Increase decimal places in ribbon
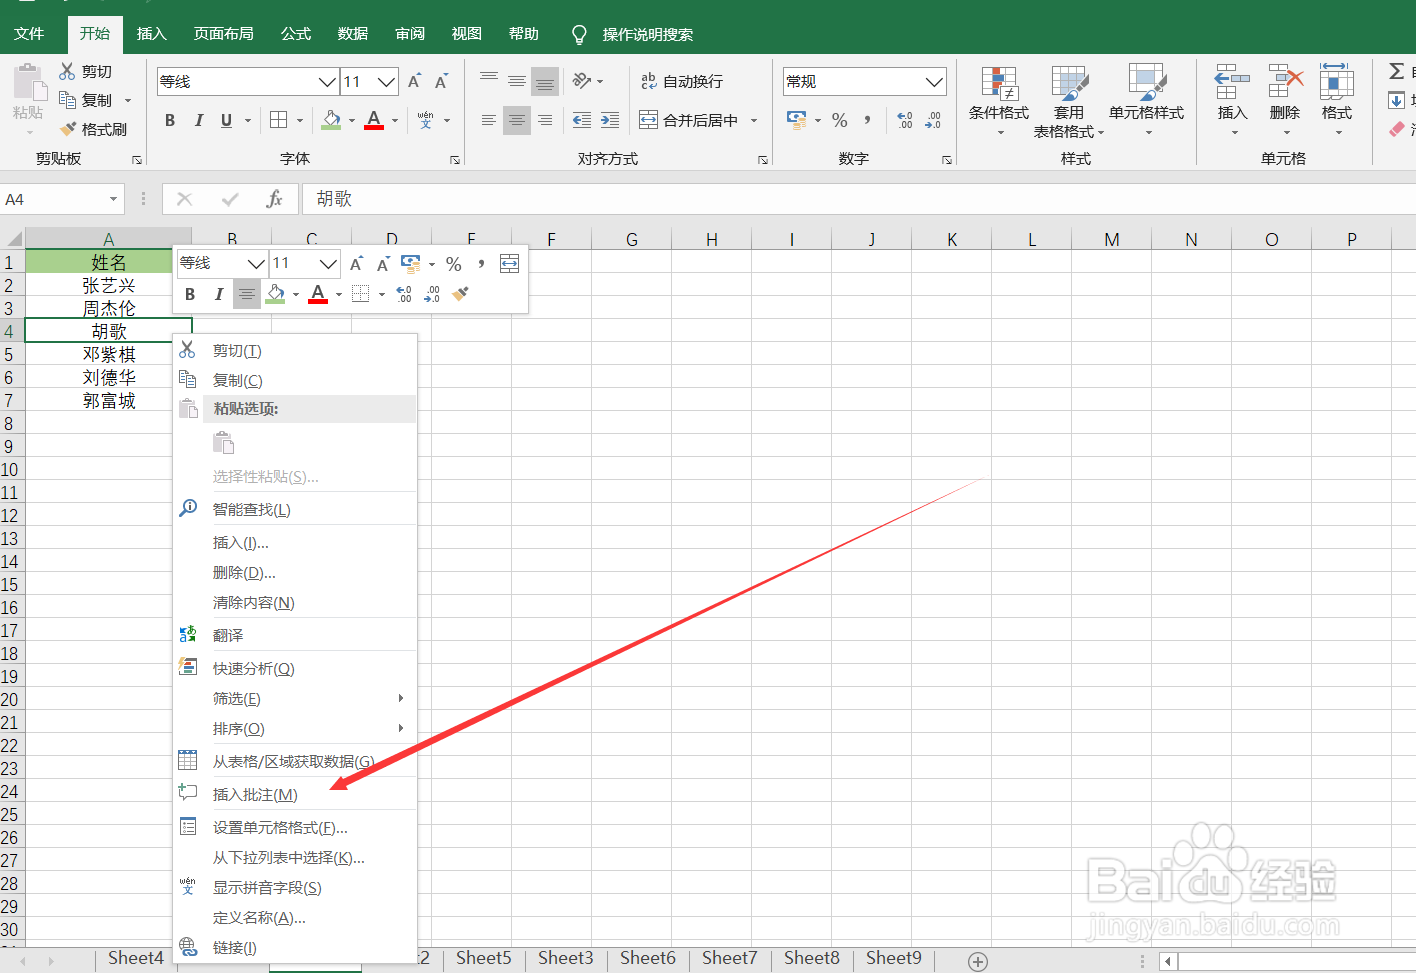Screen dimensions: 1416x973 (x=905, y=120)
